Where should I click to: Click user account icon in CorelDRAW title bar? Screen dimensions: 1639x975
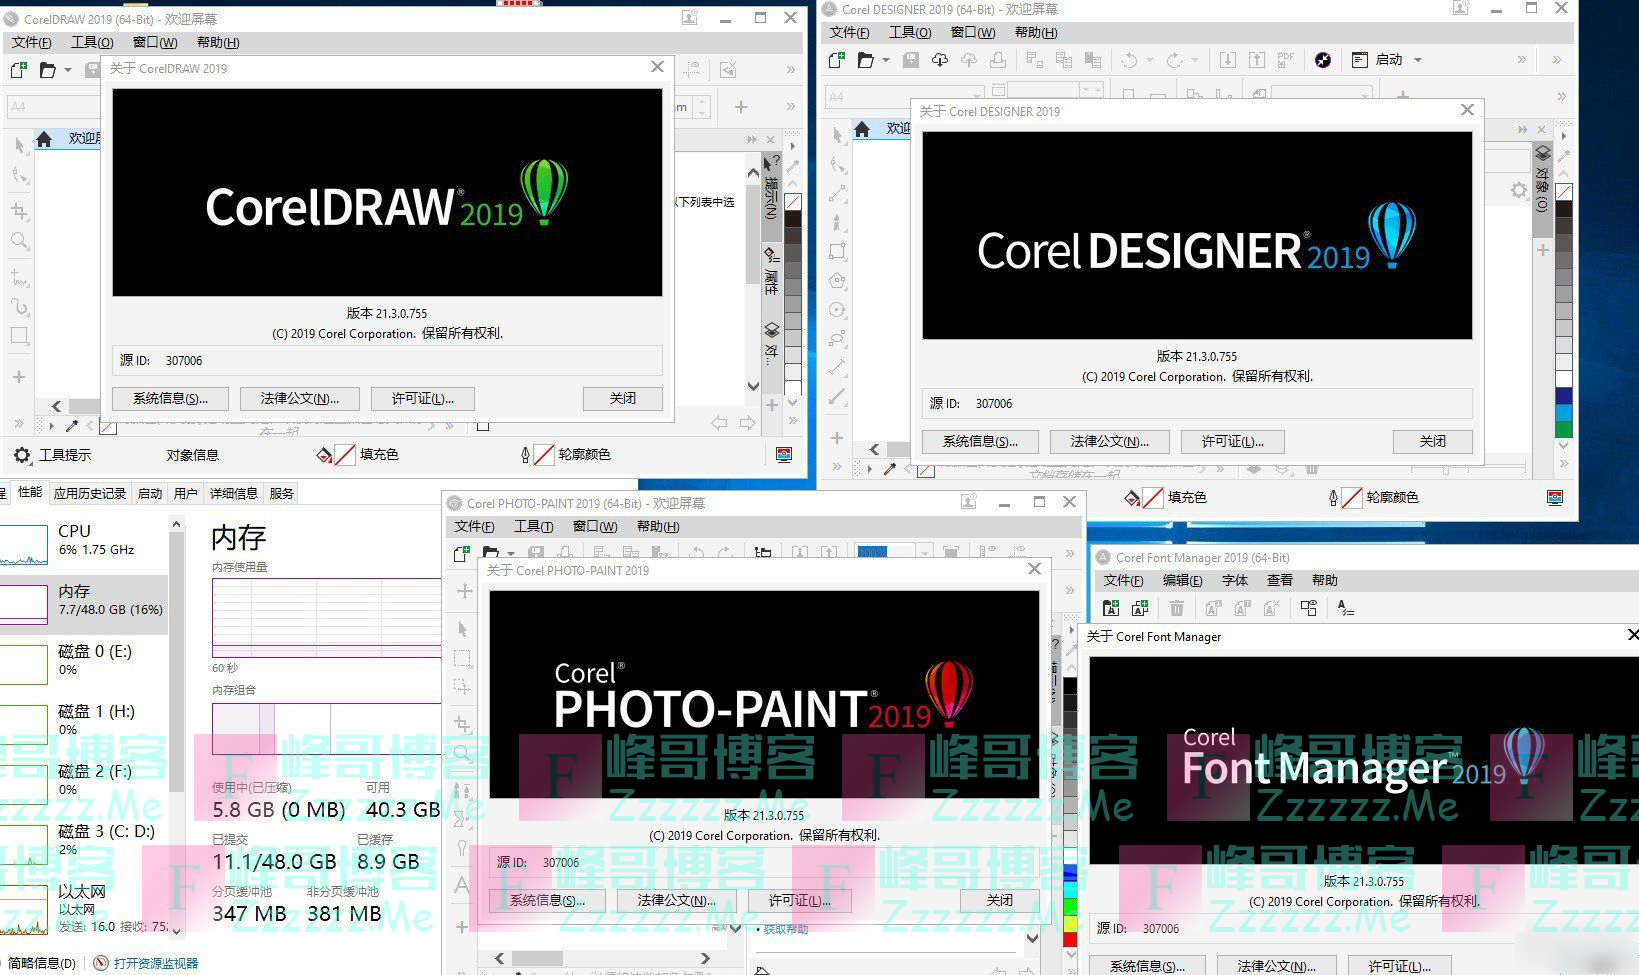(690, 18)
